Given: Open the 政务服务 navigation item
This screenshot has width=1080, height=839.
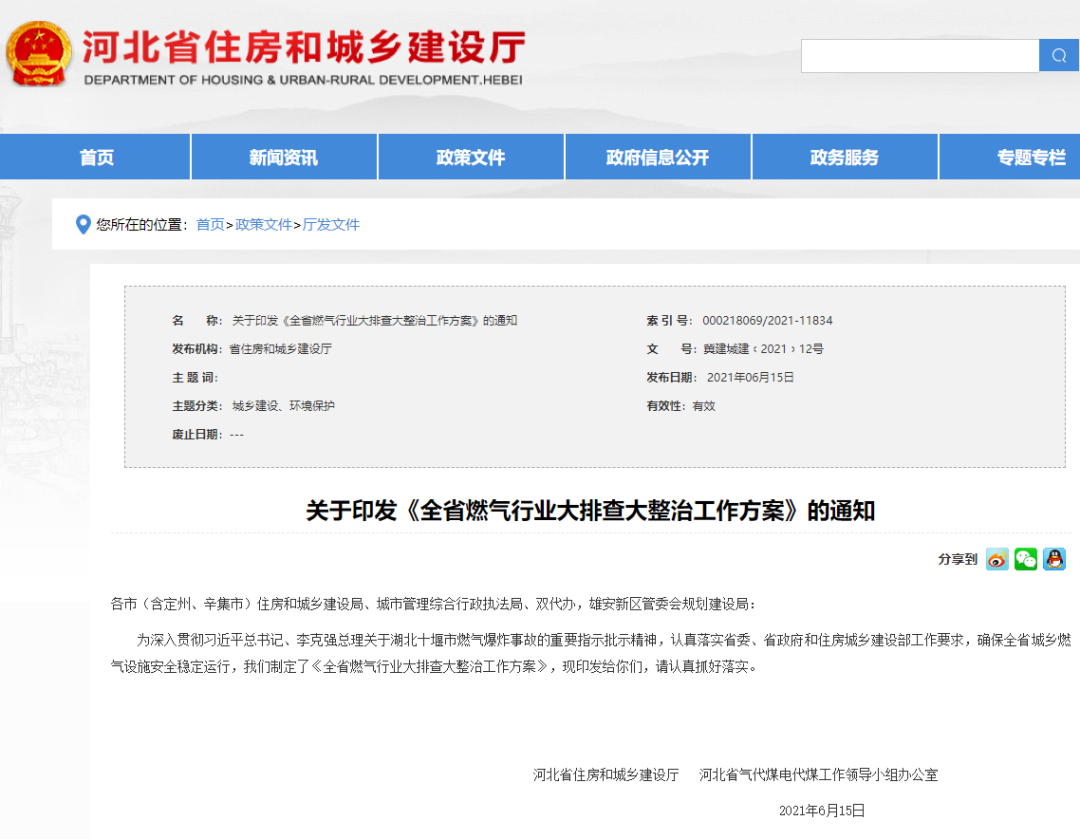Looking at the screenshot, I should coord(844,157).
